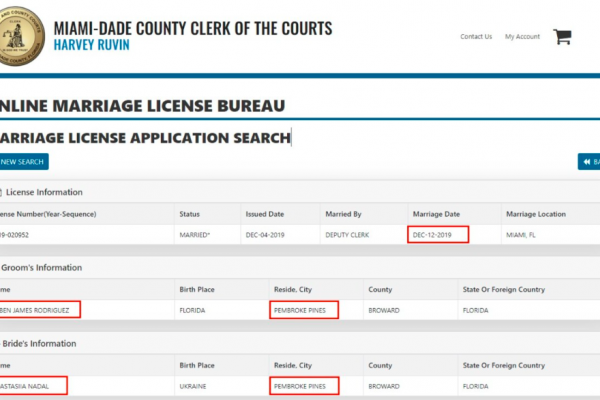The height and width of the screenshot is (400, 600).
Task: Click the Bride's Information section header
Action: (x=39, y=343)
